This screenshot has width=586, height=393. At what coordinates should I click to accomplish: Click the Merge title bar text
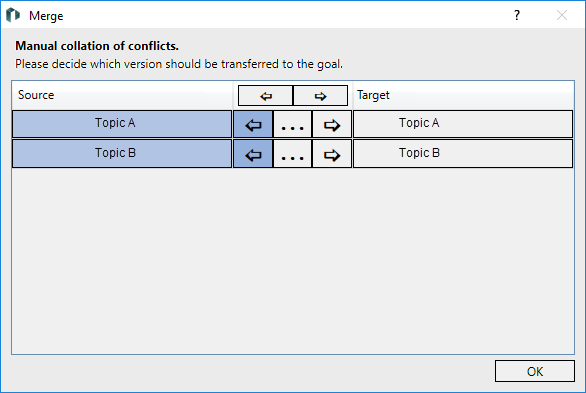(x=46, y=16)
